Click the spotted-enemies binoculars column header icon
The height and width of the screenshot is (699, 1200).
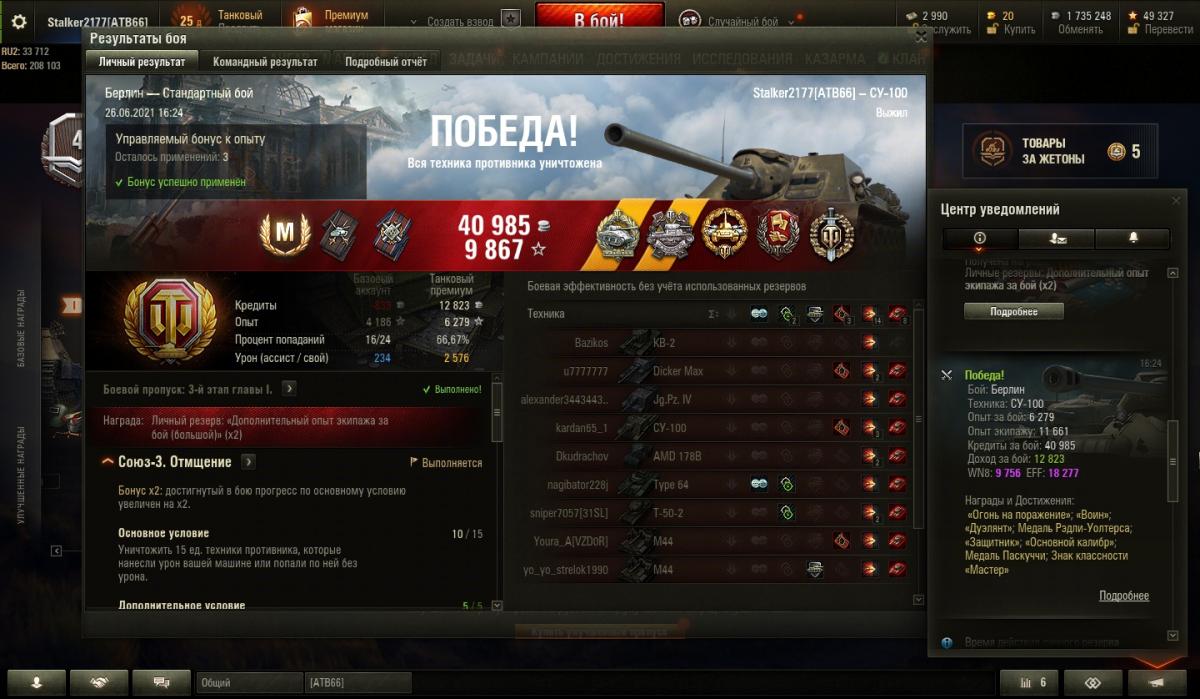pos(759,314)
